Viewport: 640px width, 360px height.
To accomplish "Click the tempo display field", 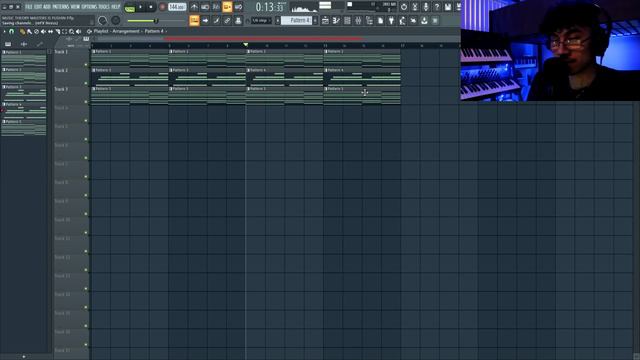I will (177, 7).
